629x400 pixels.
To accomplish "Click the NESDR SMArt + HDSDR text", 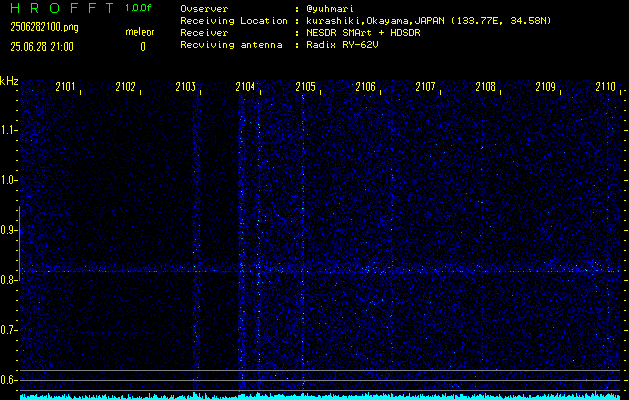I will (x=363, y=33).
